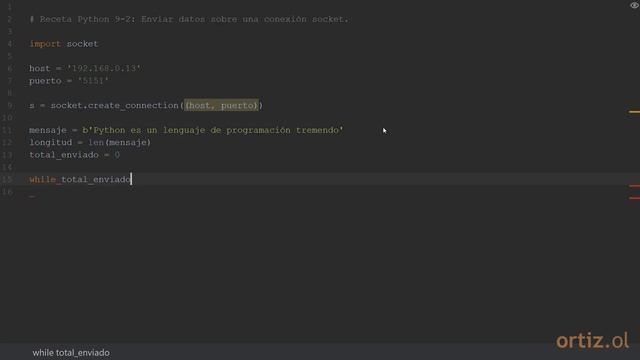Click the 'host' variable on line 6
The width and height of the screenshot is (640, 360).
pyautogui.click(x=40, y=68)
